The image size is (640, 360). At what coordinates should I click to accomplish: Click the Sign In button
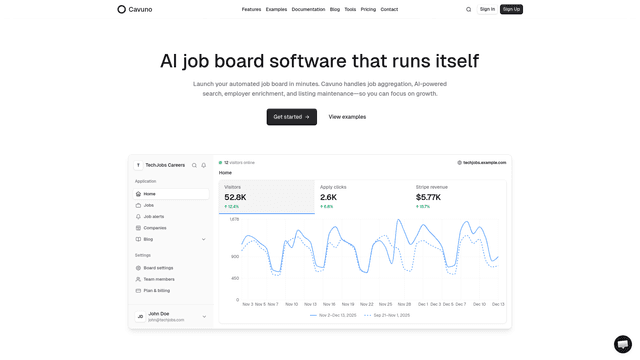click(487, 9)
